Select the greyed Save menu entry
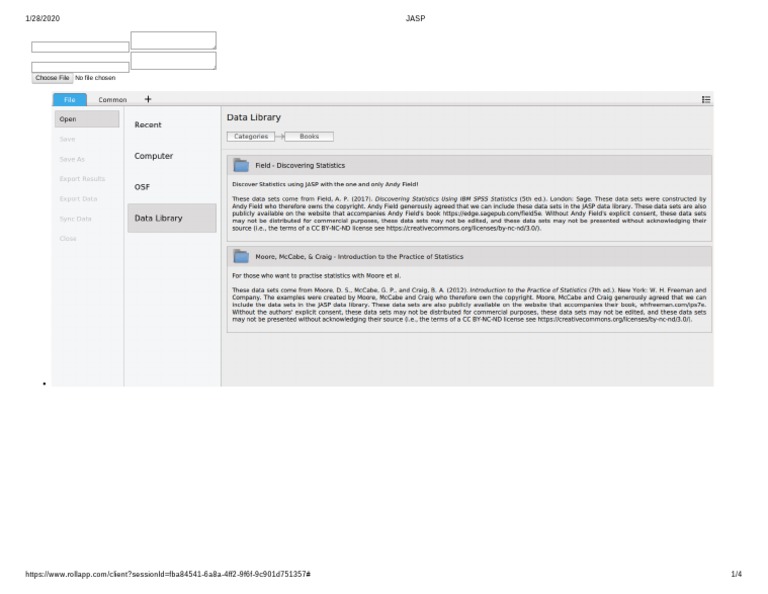 point(68,139)
